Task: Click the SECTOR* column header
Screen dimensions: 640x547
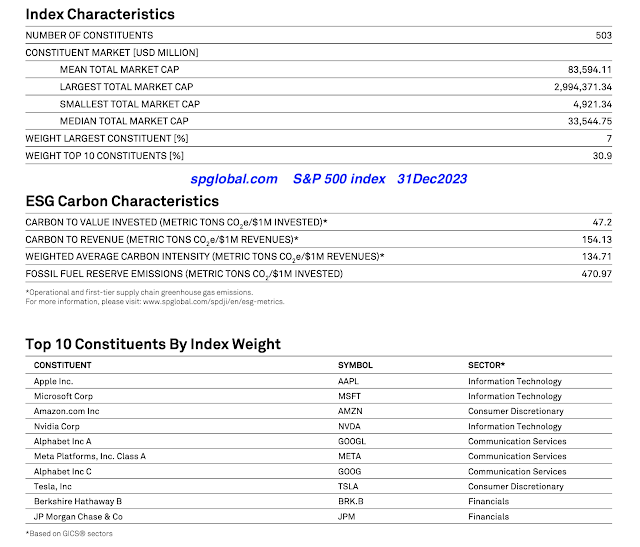Action: (x=486, y=365)
